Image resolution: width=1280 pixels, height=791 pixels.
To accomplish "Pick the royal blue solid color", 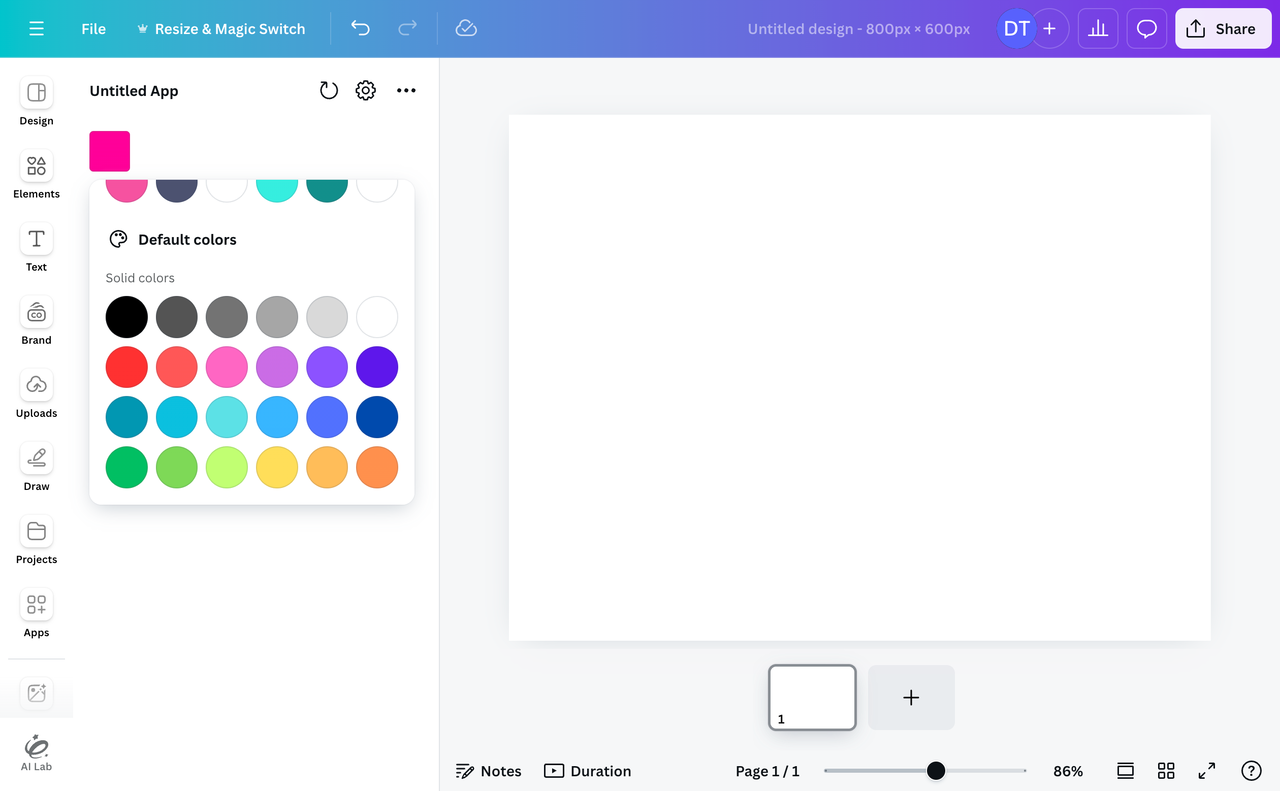I will tap(327, 417).
